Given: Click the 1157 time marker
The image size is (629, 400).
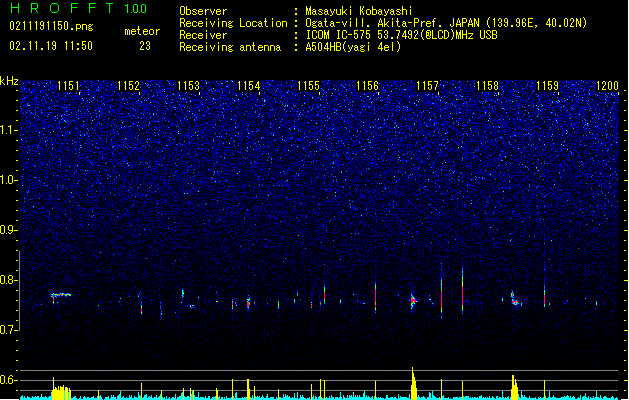Looking at the screenshot, I should click(428, 85).
